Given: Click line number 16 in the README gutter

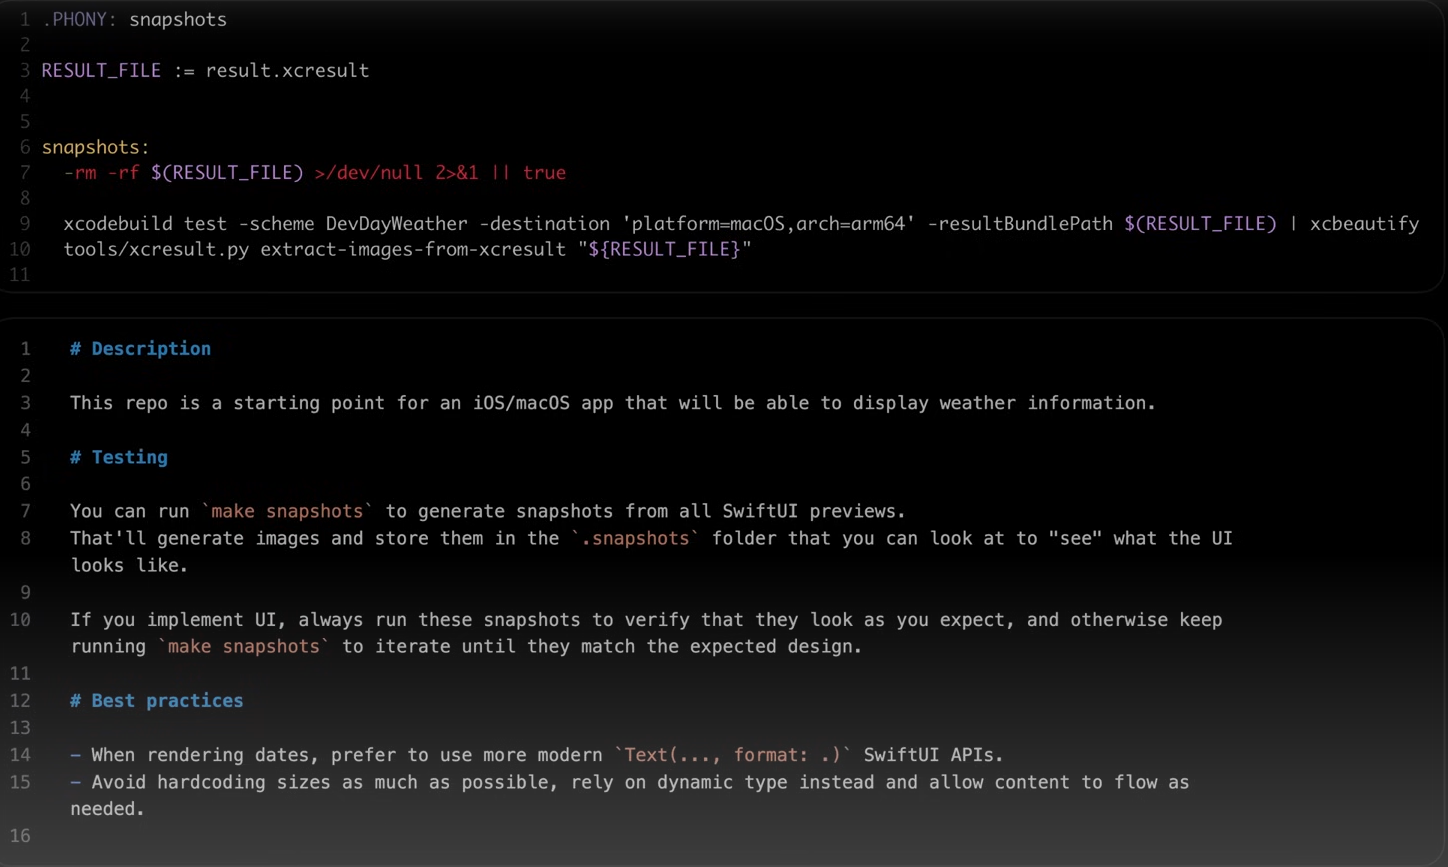Looking at the screenshot, I should [x=21, y=836].
